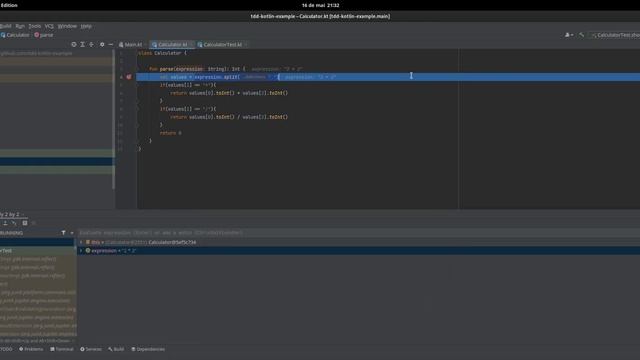640x360 pixels.
Task: Select the 'this' Calculator variable row
Action: [358, 242]
